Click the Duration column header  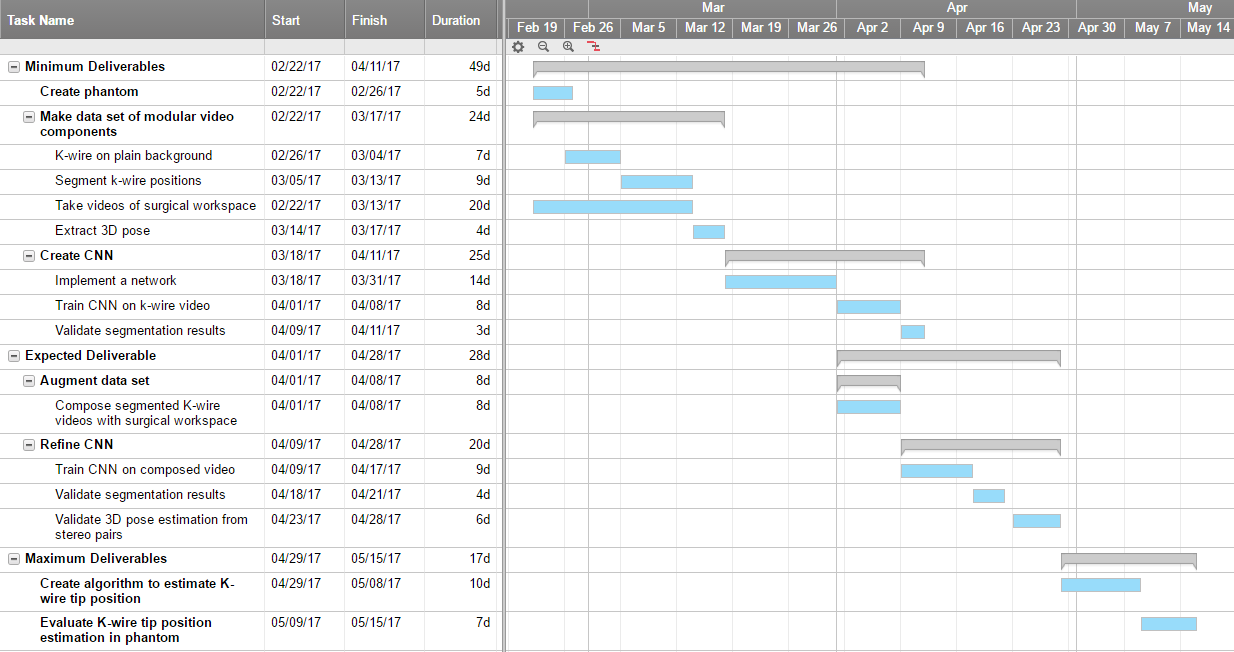point(456,20)
